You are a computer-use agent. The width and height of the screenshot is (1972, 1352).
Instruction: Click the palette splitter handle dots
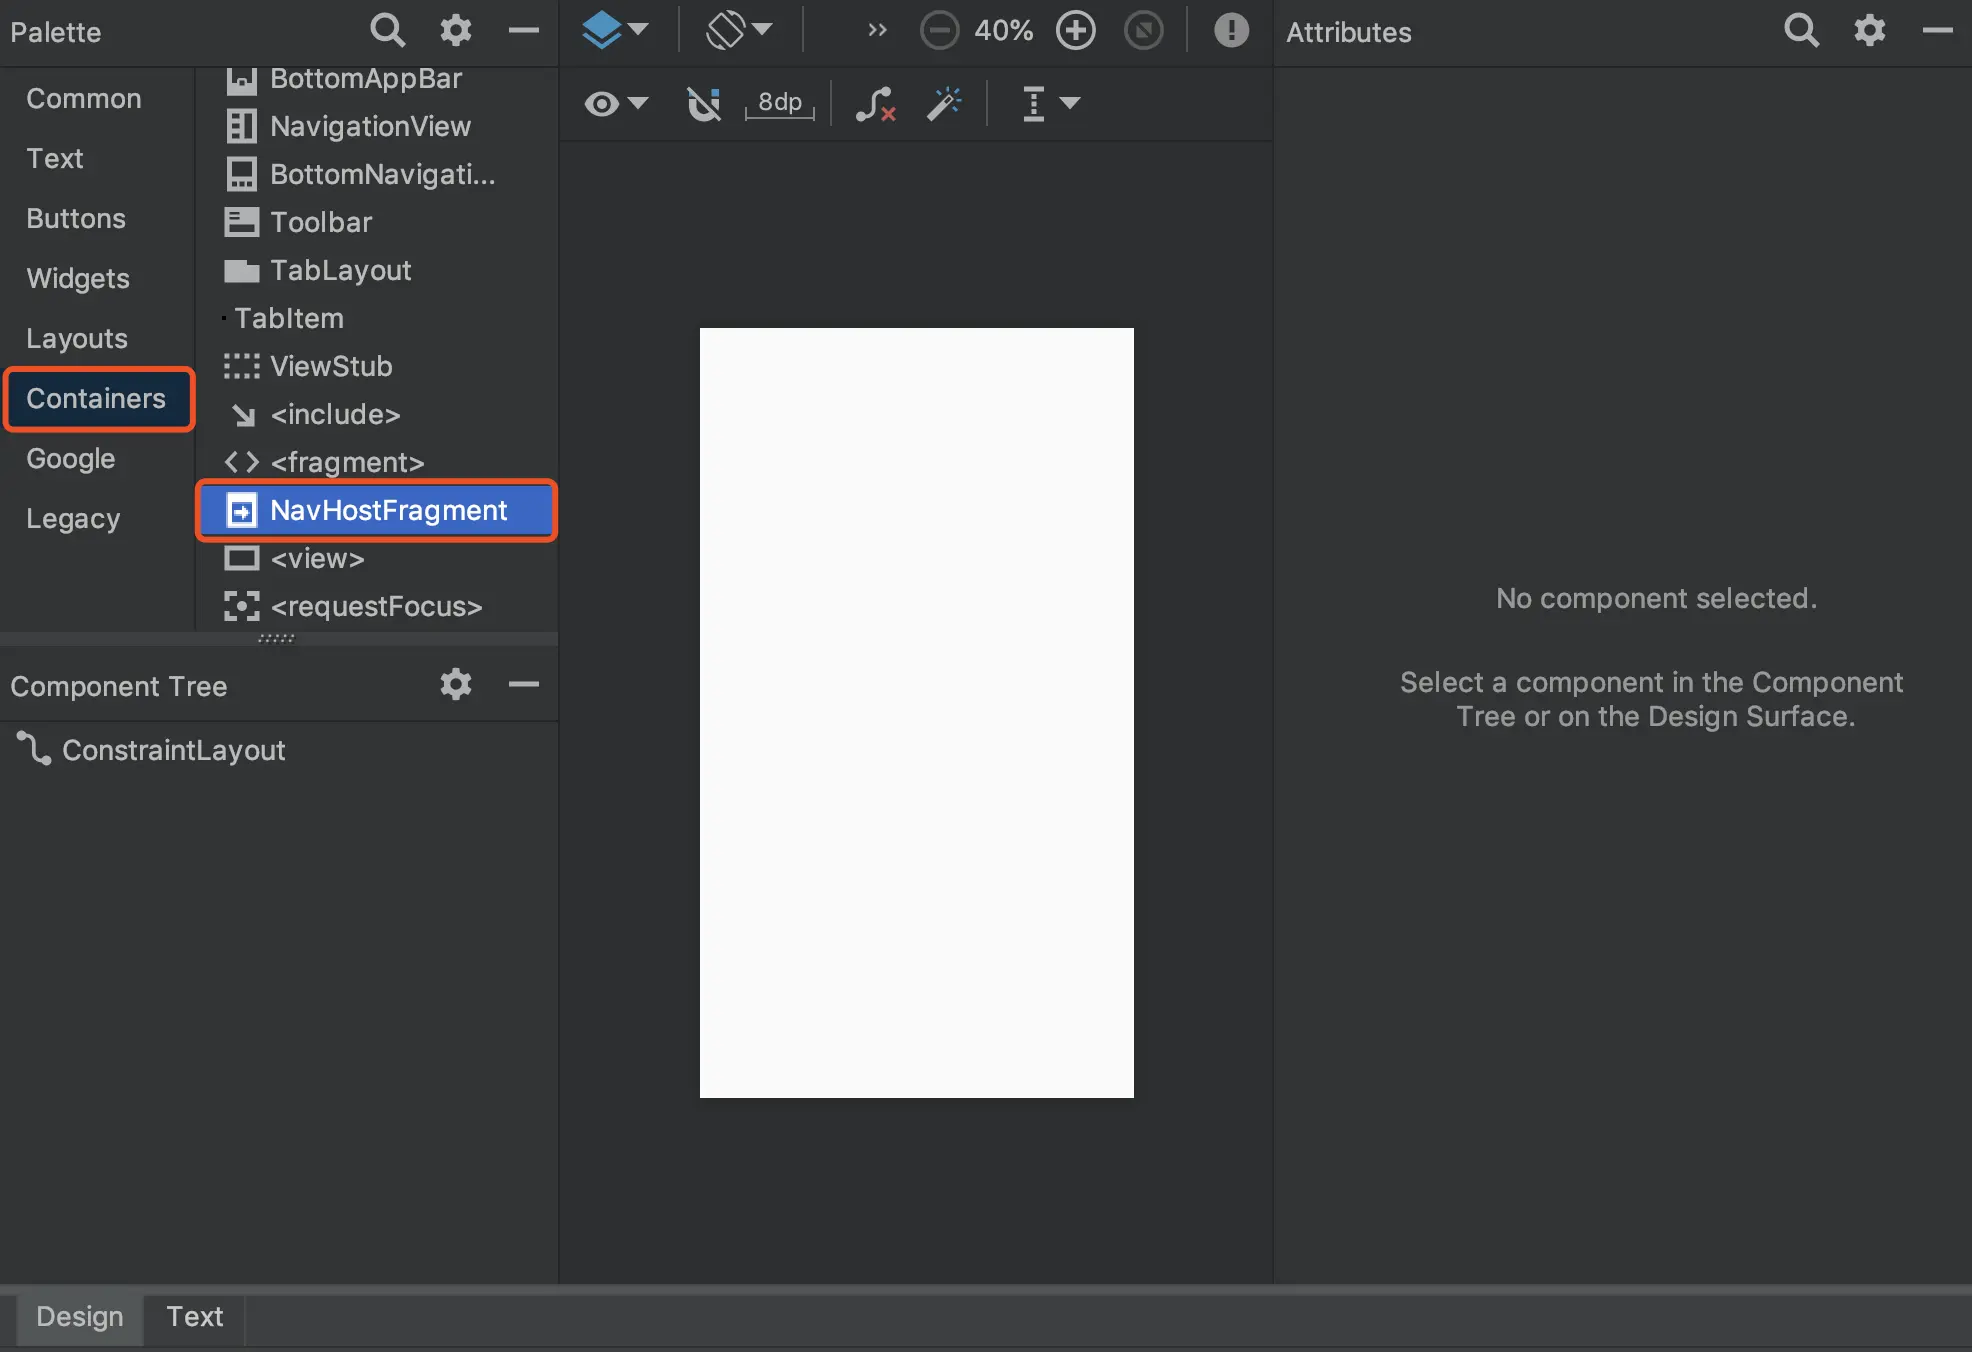coord(276,638)
